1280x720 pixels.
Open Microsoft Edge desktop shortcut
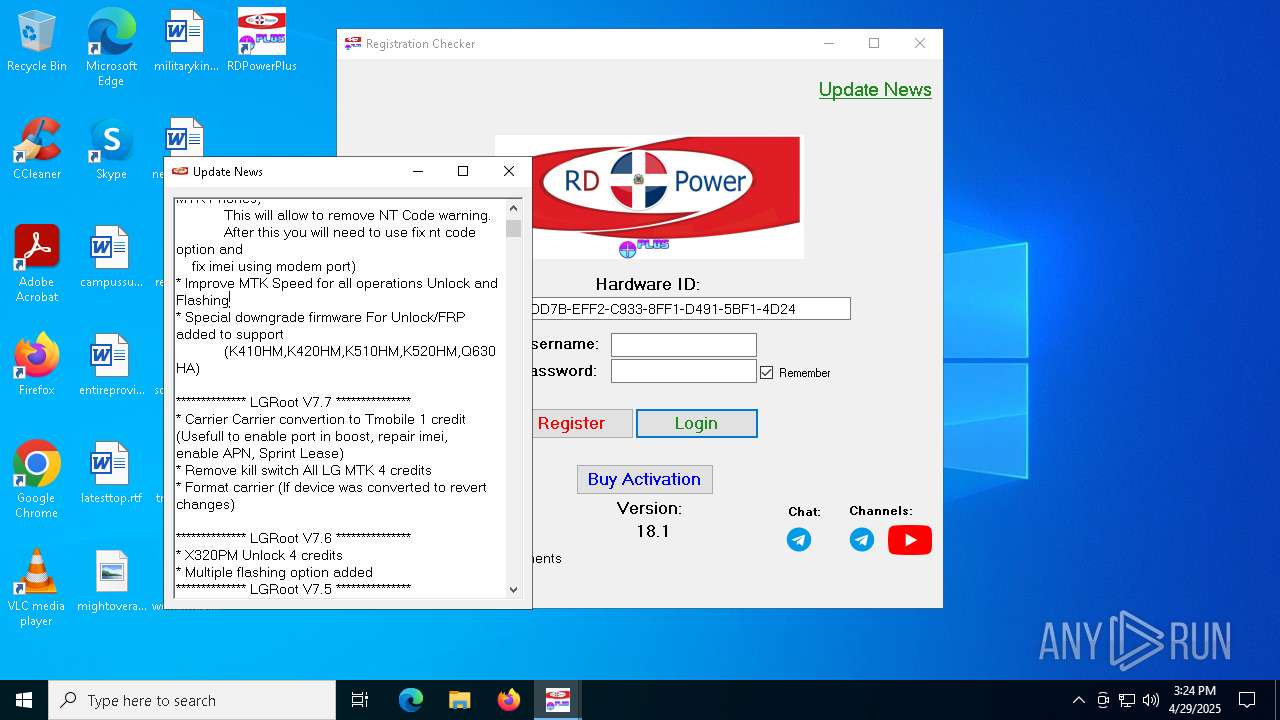(111, 47)
